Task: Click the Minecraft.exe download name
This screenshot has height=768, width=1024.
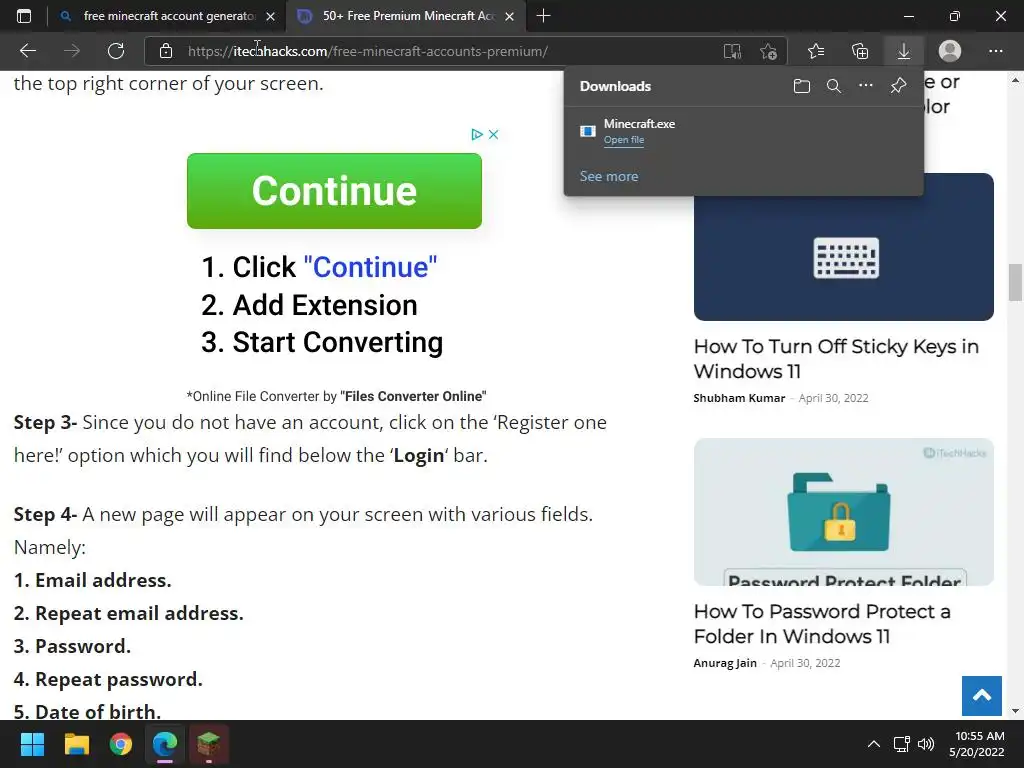Action: pyautogui.click(x=639, y=123)
